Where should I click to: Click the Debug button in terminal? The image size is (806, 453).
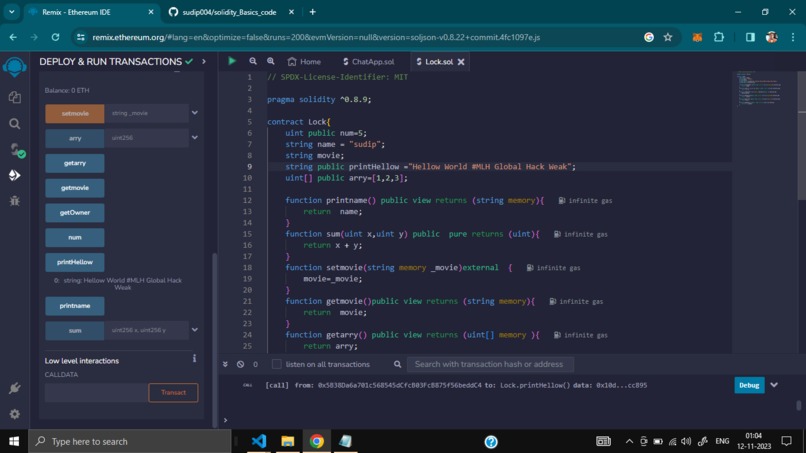tap(749, 385)
